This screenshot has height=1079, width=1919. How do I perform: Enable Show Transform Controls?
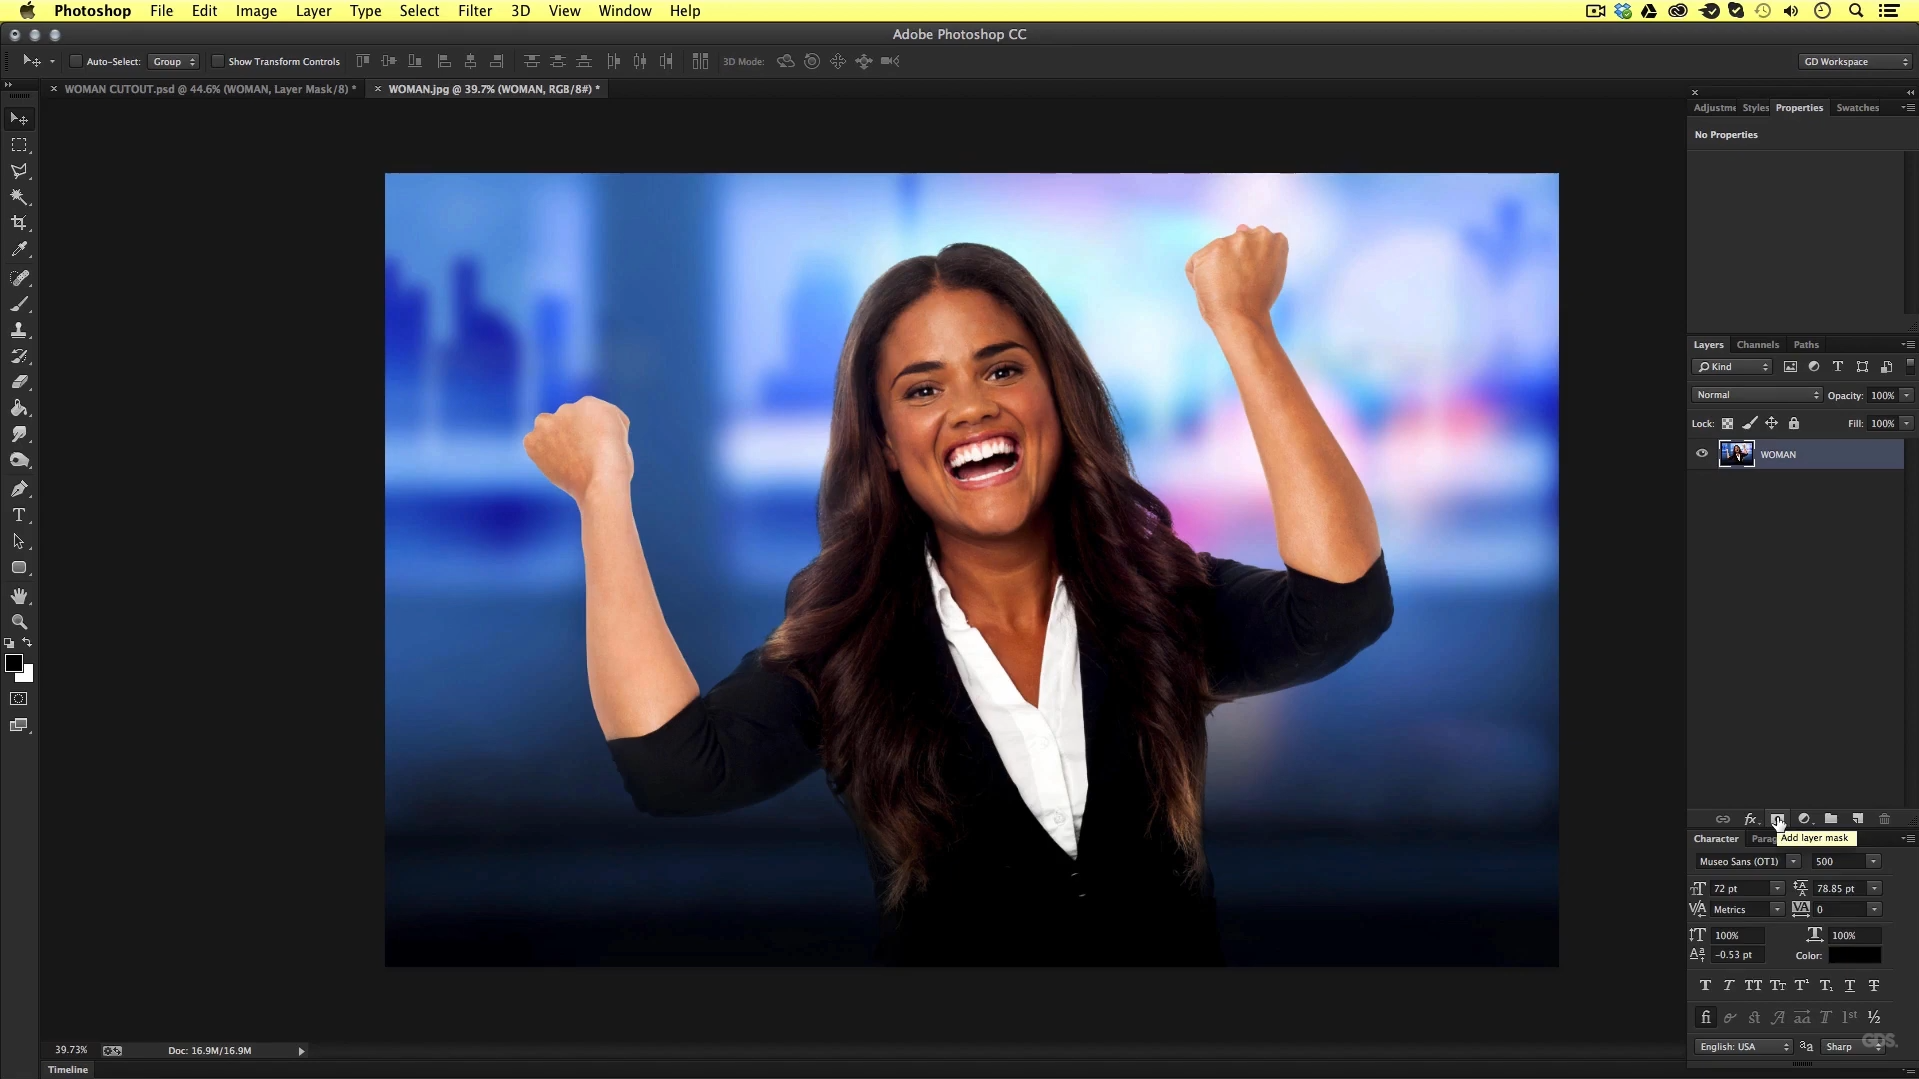(x=218, y=61)
